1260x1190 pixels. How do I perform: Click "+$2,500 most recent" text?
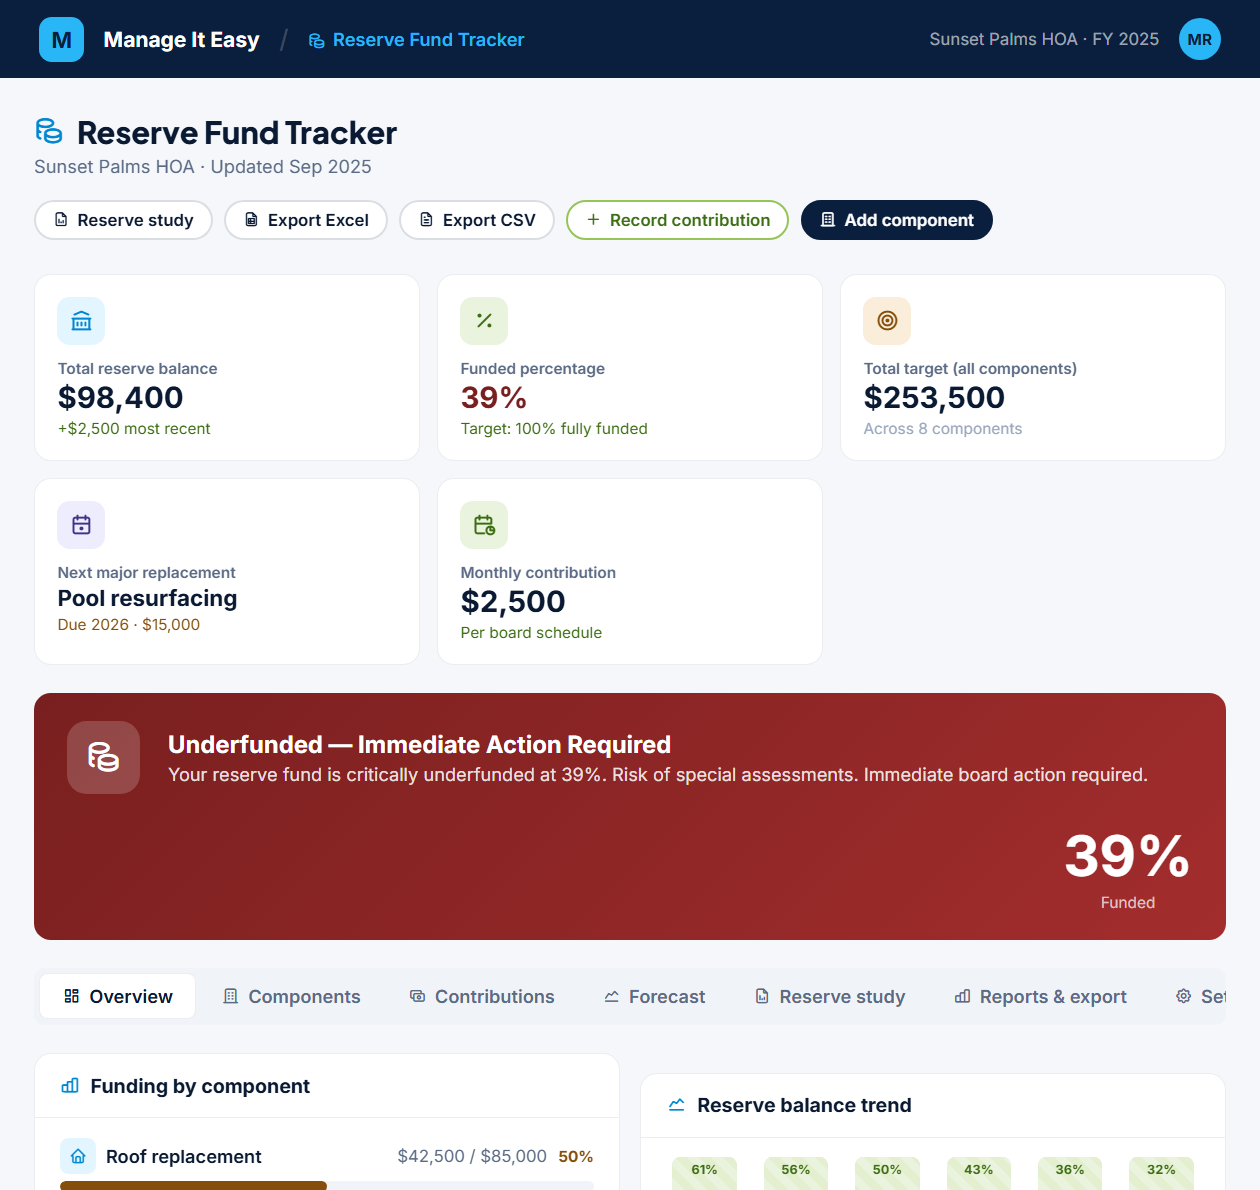(x=134, y=428)
